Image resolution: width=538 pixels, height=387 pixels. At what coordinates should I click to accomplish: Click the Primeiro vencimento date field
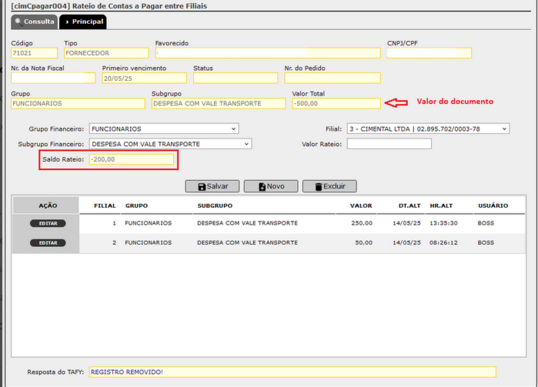(x=144, y=78)
